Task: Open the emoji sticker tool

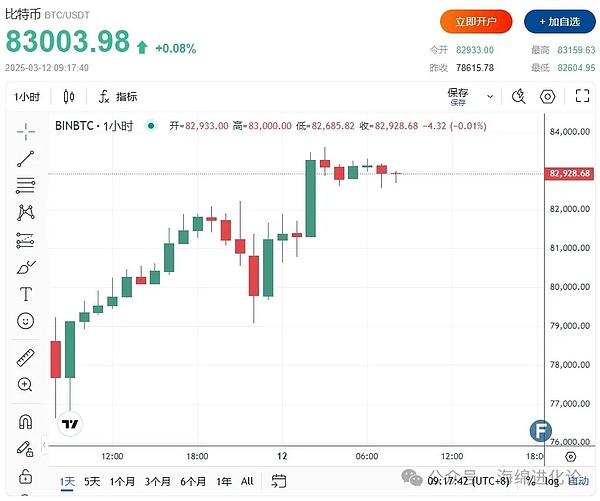Action: point(26,321)
